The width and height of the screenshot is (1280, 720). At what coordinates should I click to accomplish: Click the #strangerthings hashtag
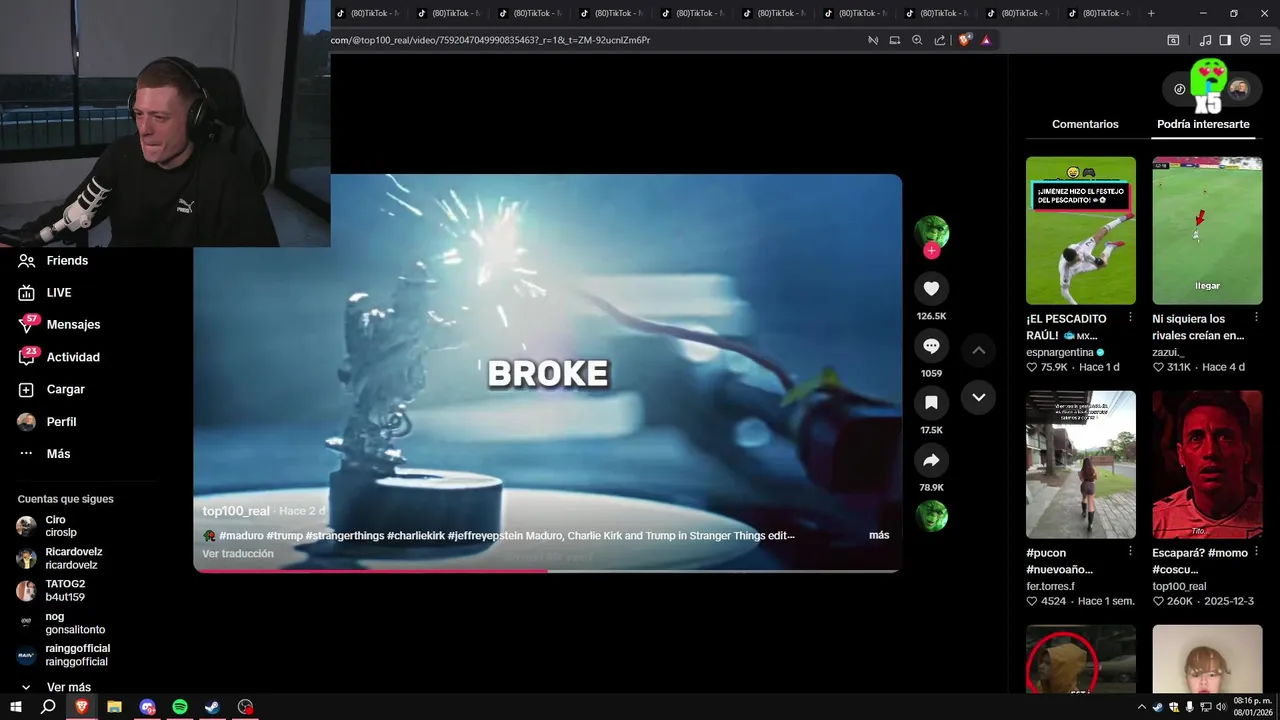click(x=345, y=535)
